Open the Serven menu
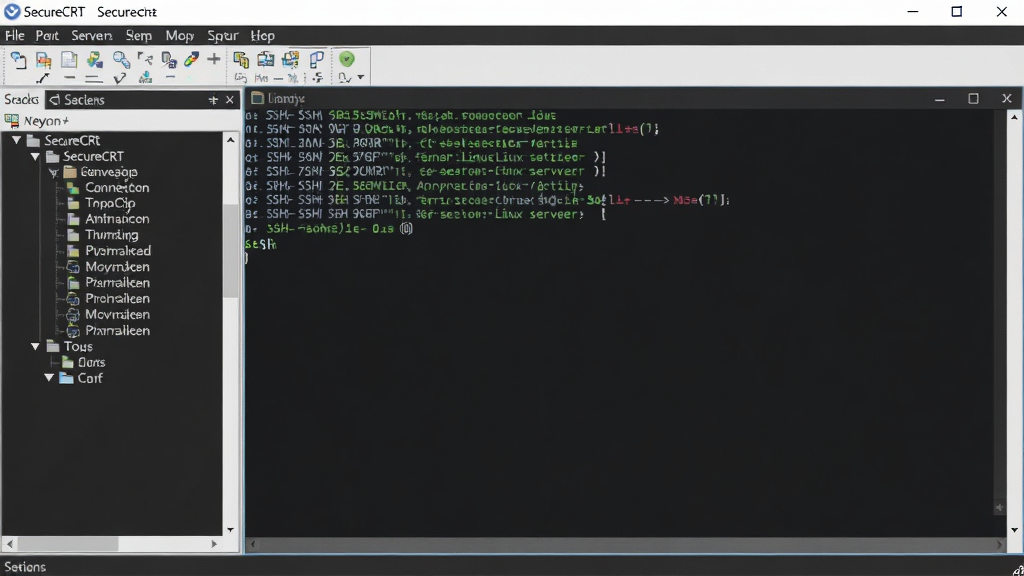The width and height of the screenshot is (1024, 576). click(91, 36)
